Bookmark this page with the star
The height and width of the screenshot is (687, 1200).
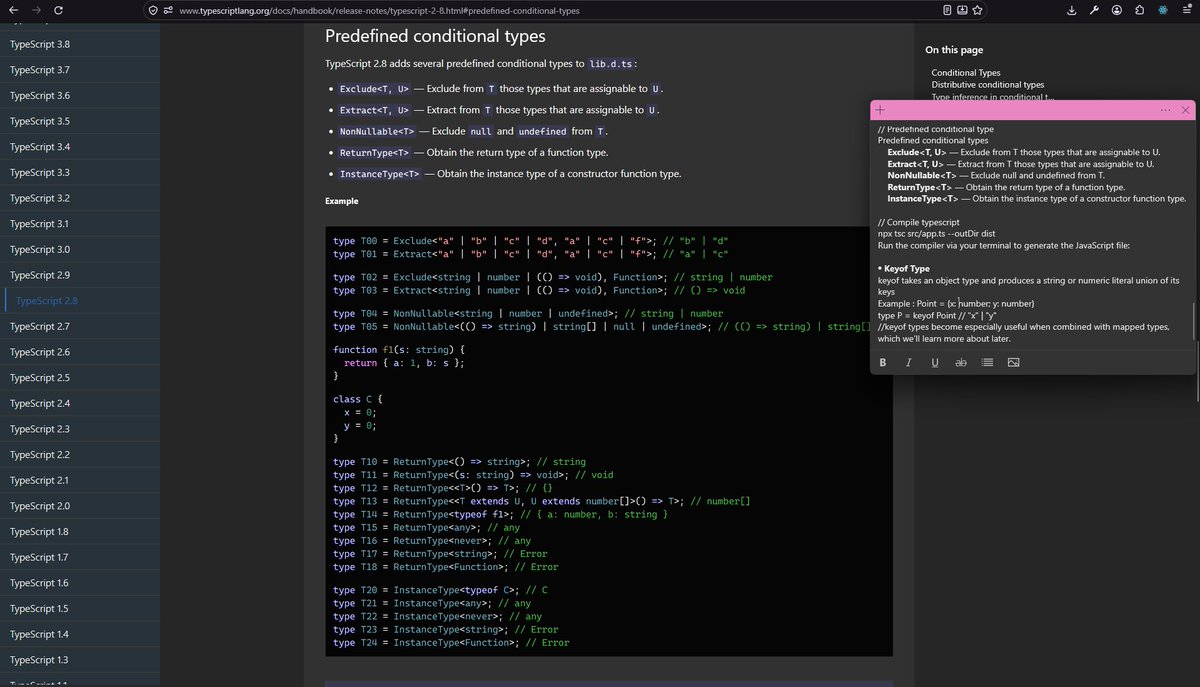tap(977, 10)
